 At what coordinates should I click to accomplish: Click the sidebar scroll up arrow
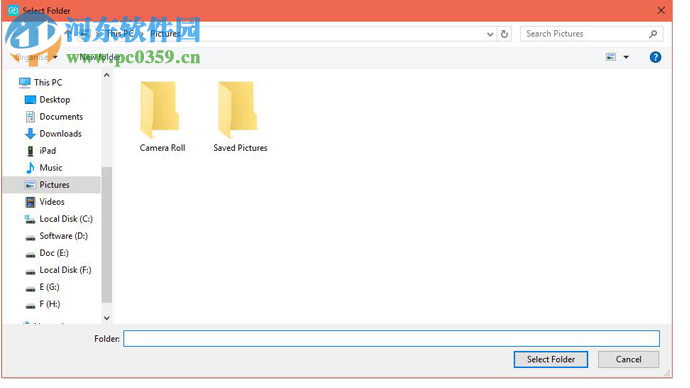pos(106,76)
